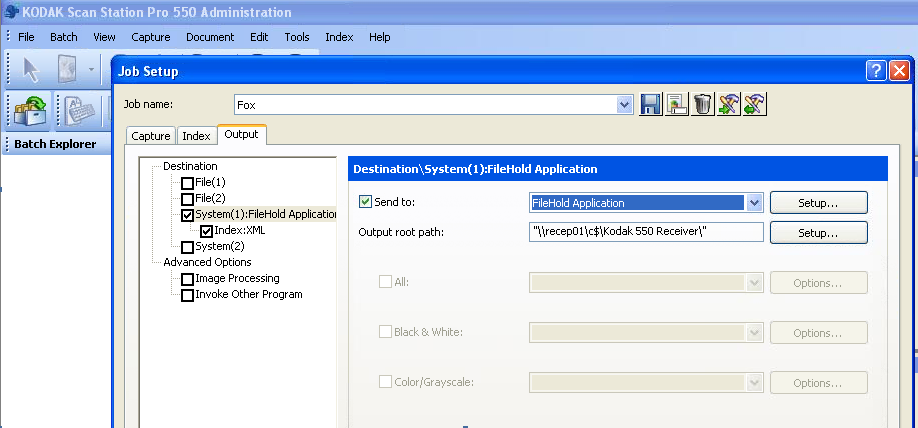Check the Invoke Other Program option
Viewport: 918px width, 428px height.
point(188,295)
